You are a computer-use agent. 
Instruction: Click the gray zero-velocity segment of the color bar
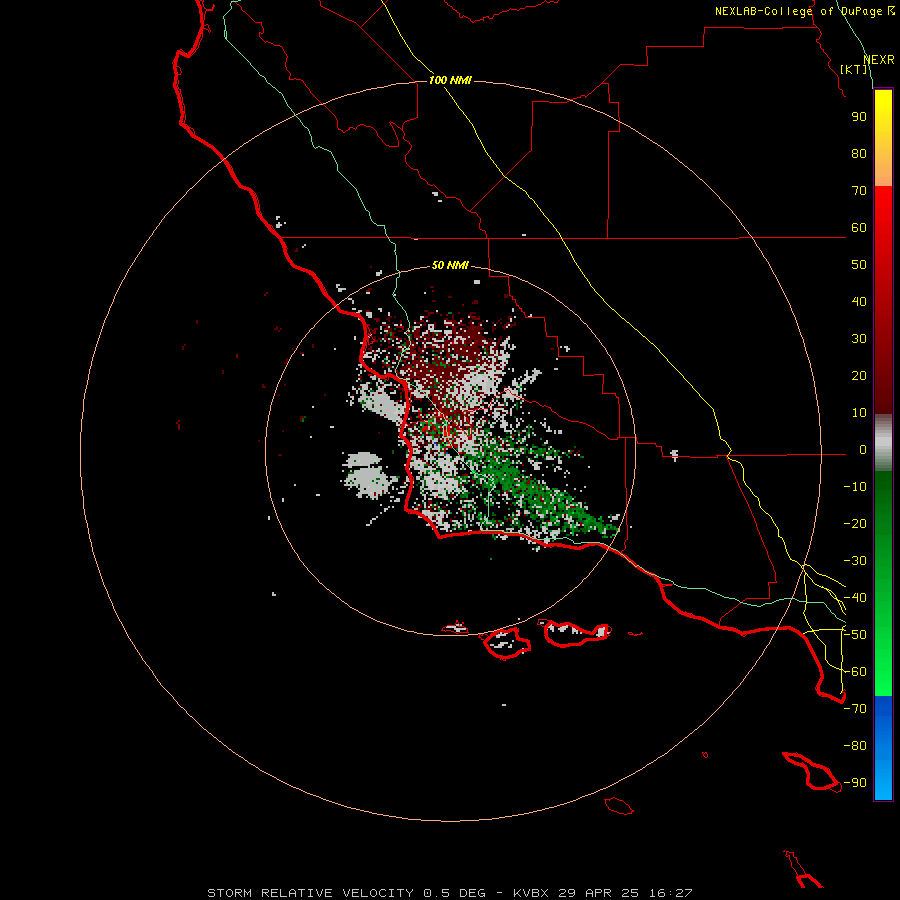tap(883, 443)
